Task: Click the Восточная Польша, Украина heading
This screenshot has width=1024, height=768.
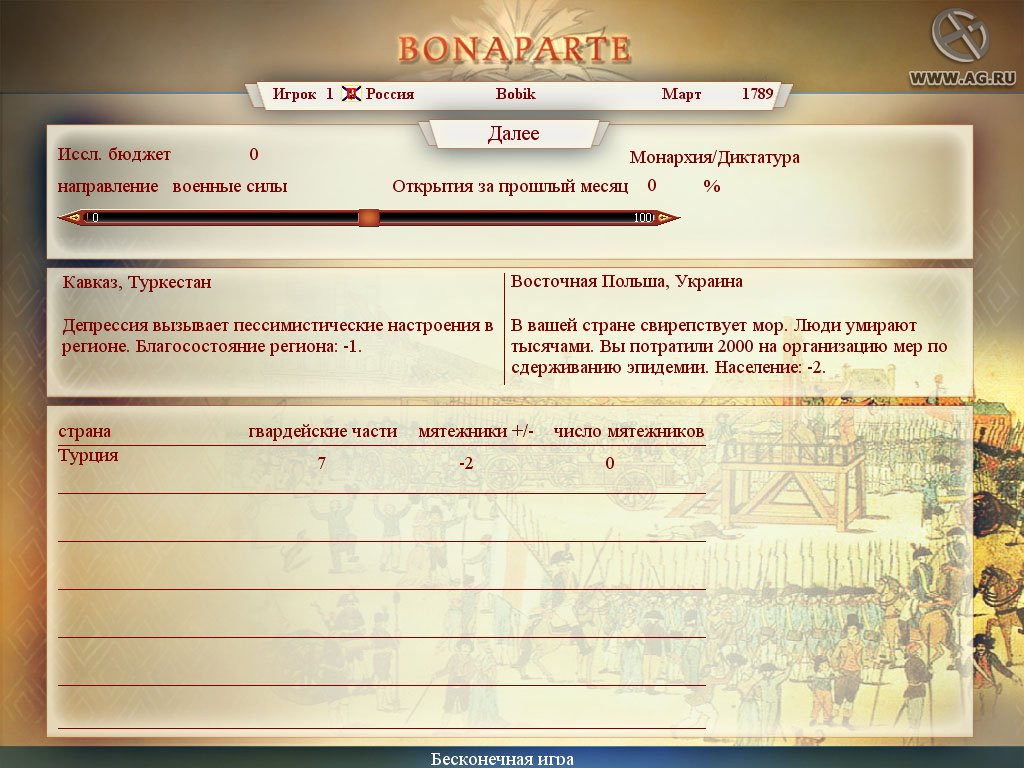Action: click(626, 281)
